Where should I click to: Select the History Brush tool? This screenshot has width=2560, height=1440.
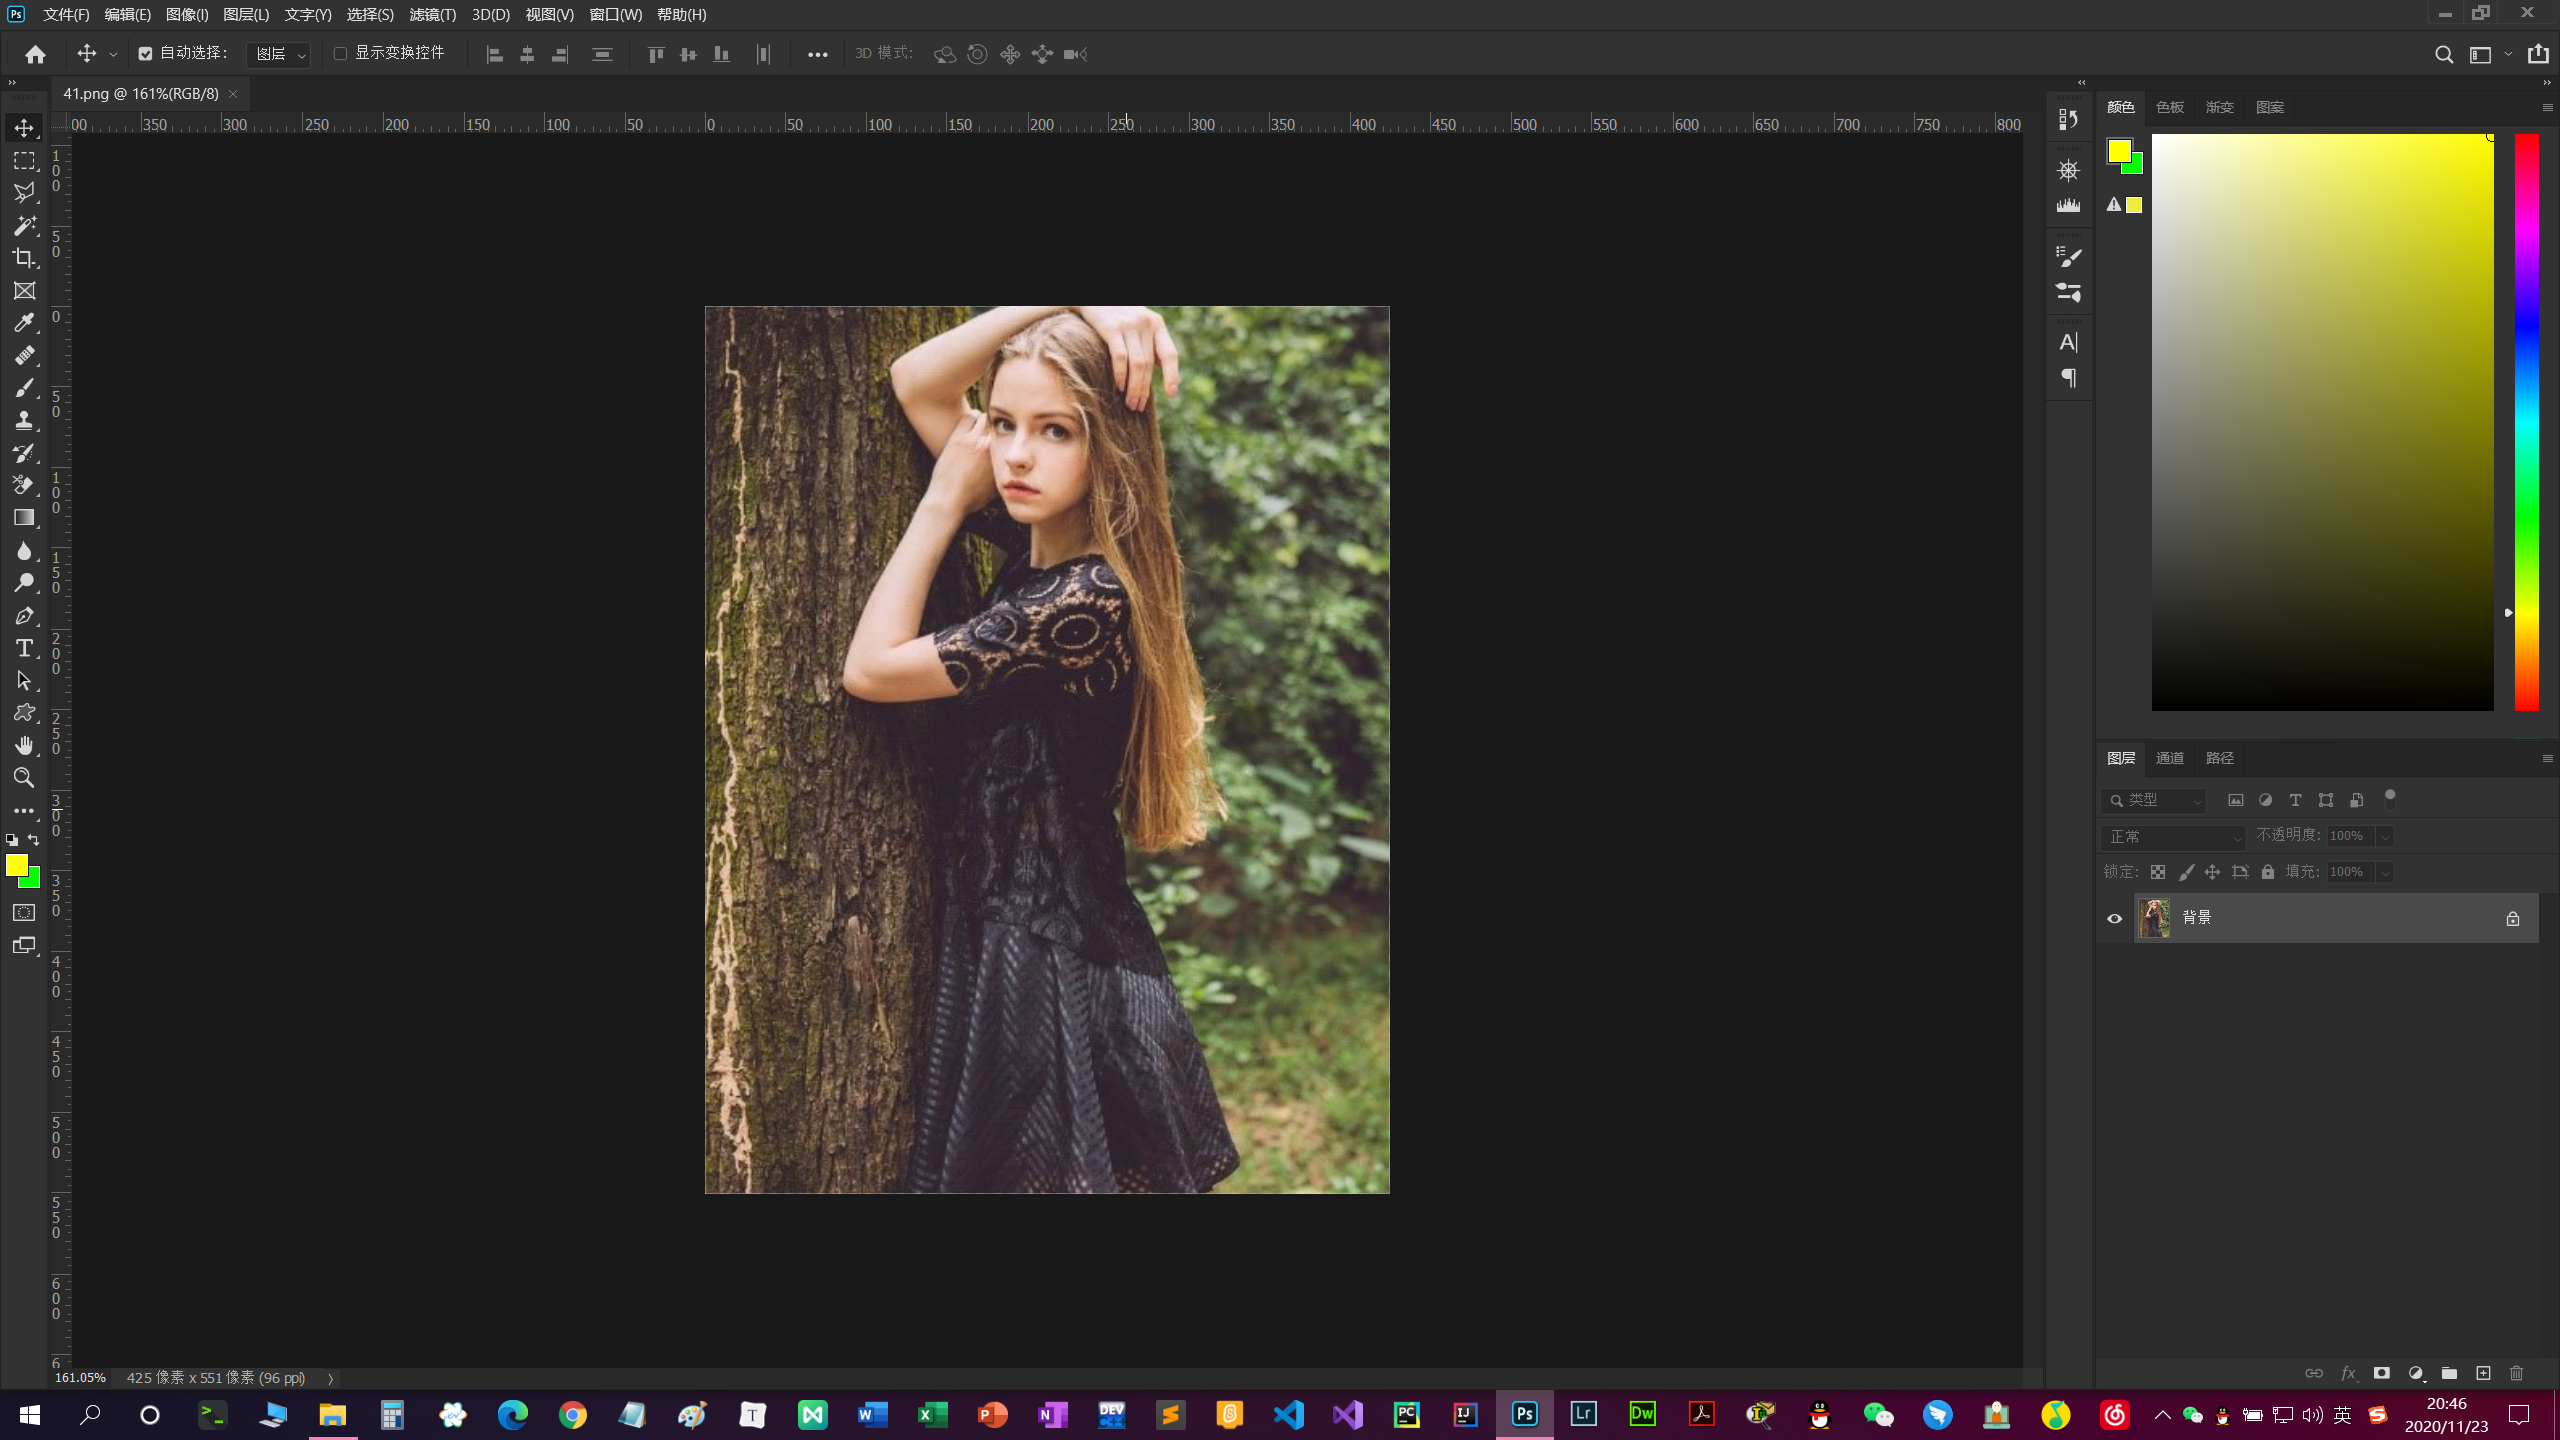(24, 453)
